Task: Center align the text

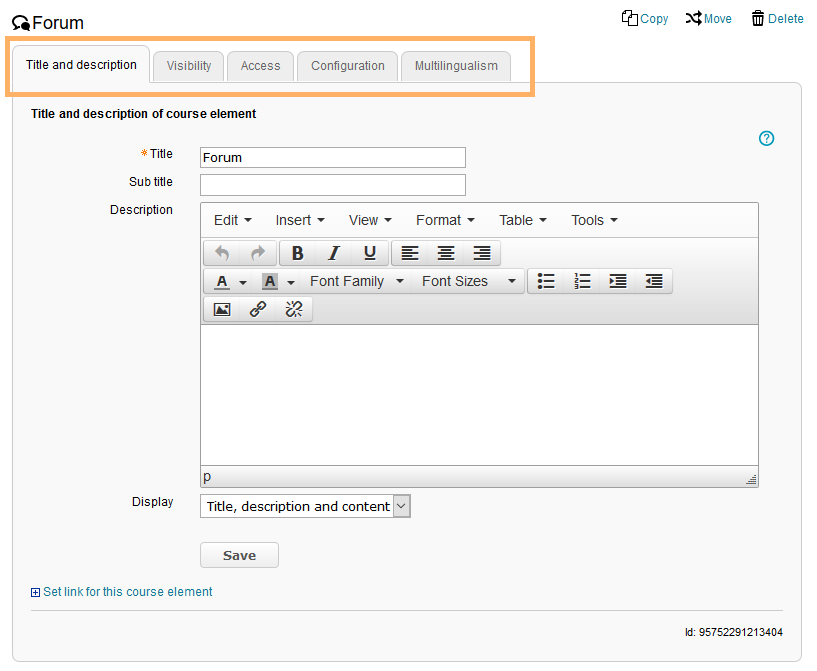Action: 446,253
